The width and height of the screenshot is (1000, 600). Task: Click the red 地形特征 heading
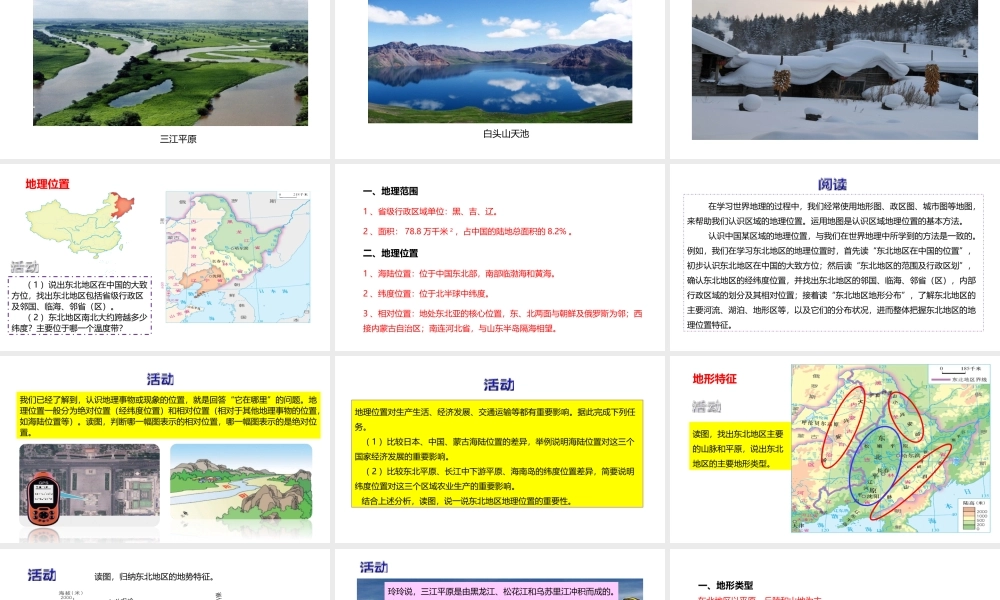(x=714, y=378)
